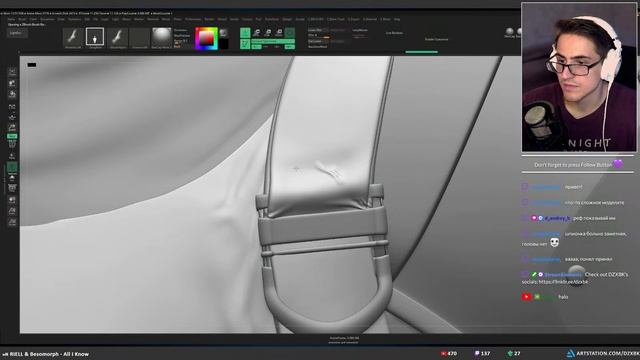Click the YouTube icon beside 'halo' message
640x360 pixels.
coord(527,297)
